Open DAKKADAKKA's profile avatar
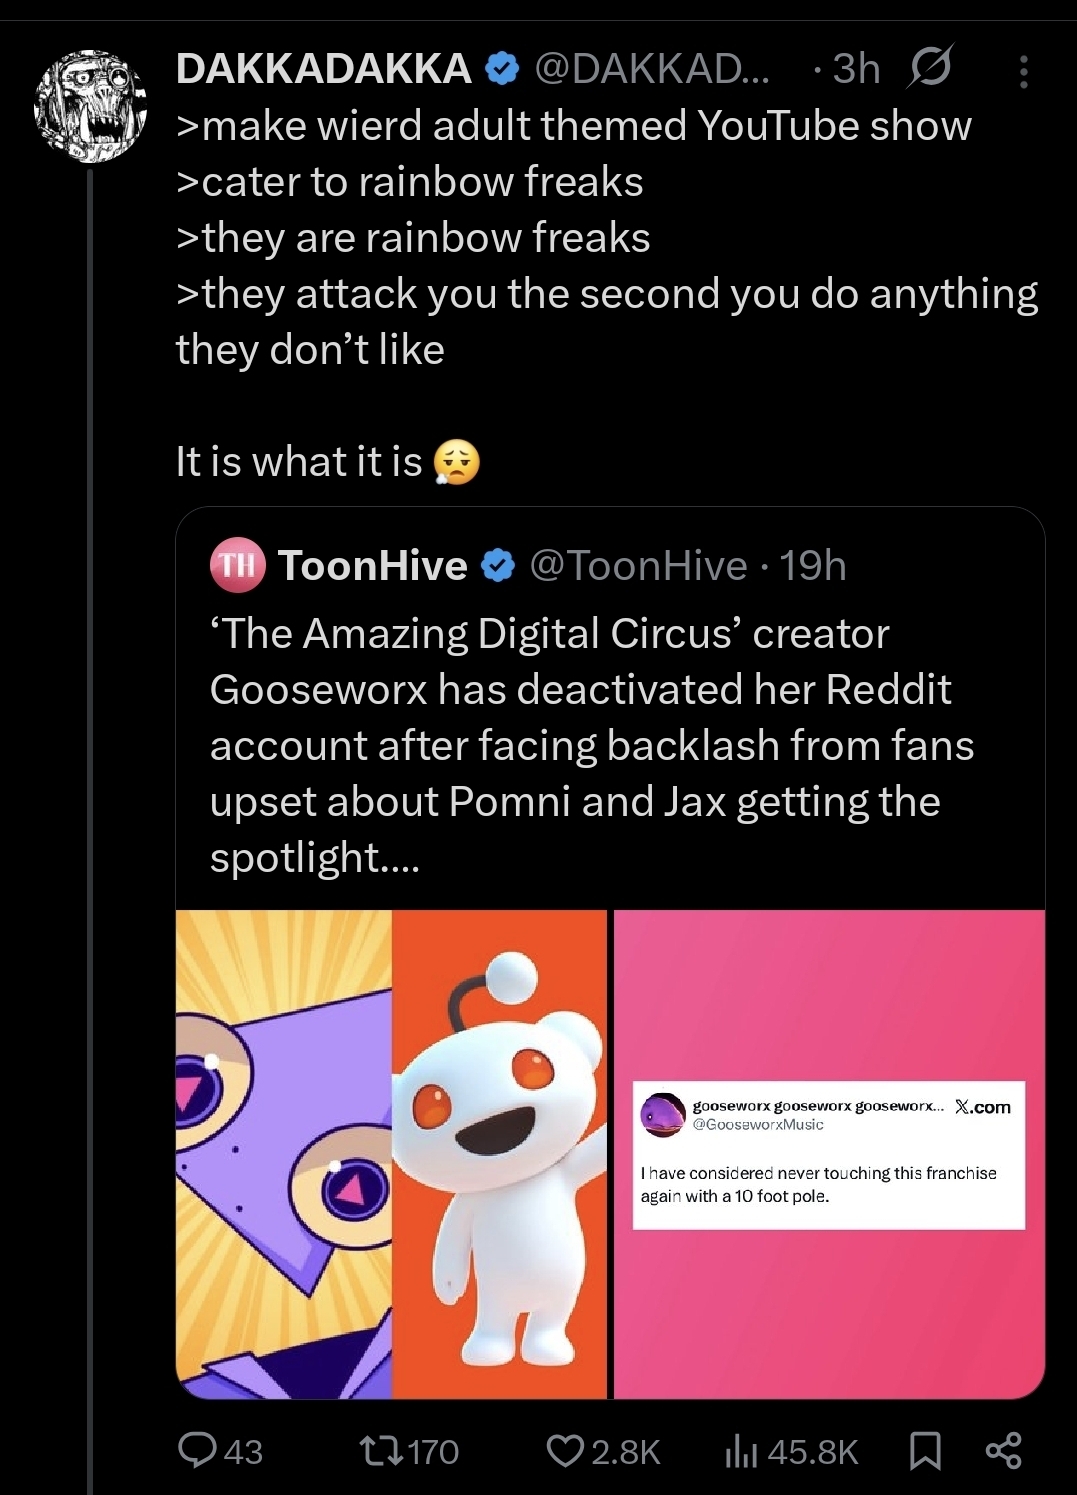The height and width of the screenshot is (1495, 1077). pyautogui.click(x=91, y=105)
